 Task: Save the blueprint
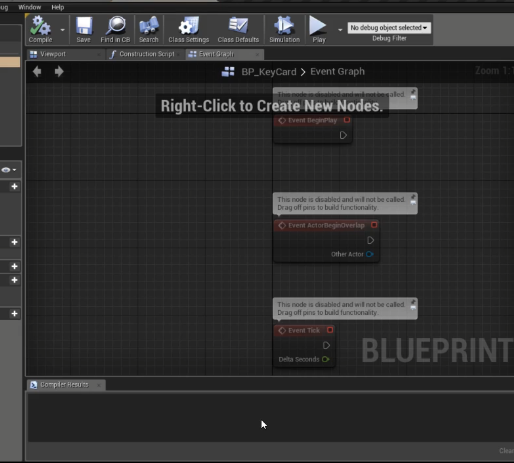tap(83, 29)
